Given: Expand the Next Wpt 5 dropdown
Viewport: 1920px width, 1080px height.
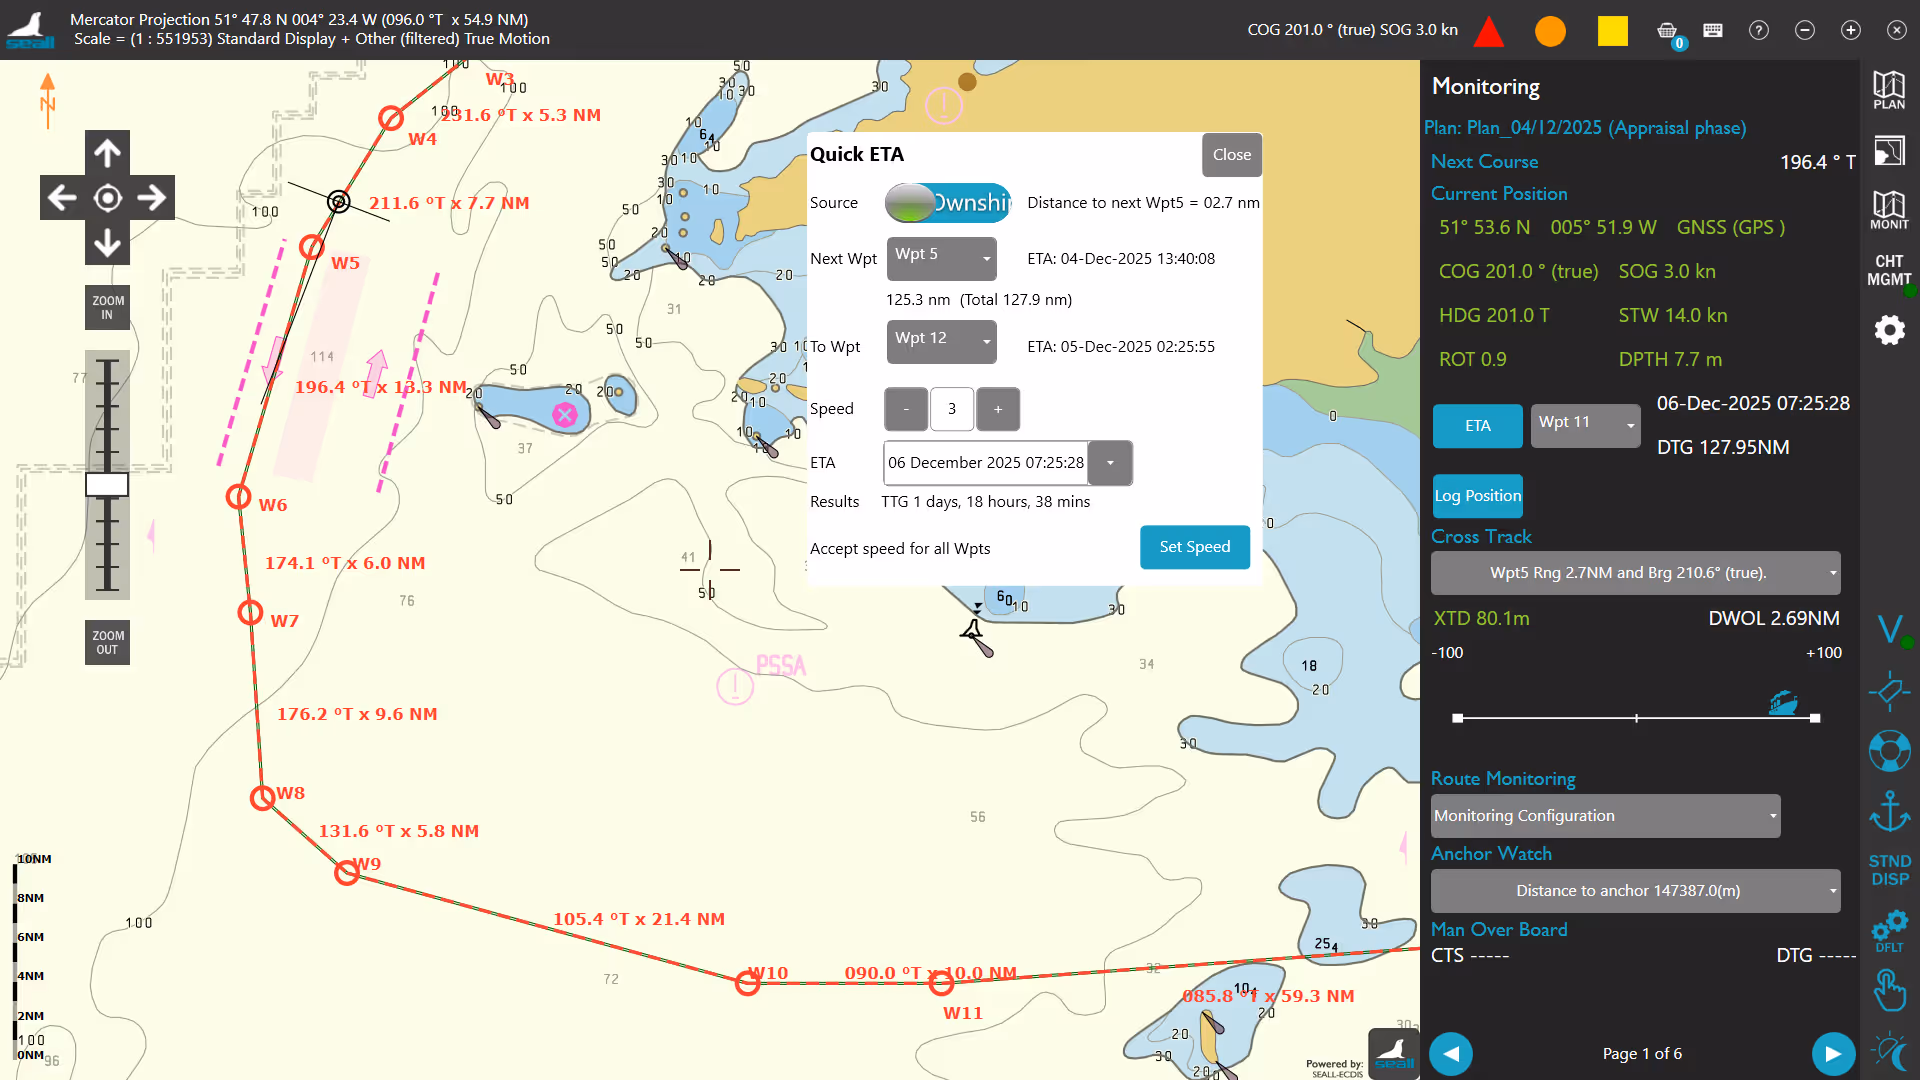Looking at the screenshot, I should click(x=941, y=258).
